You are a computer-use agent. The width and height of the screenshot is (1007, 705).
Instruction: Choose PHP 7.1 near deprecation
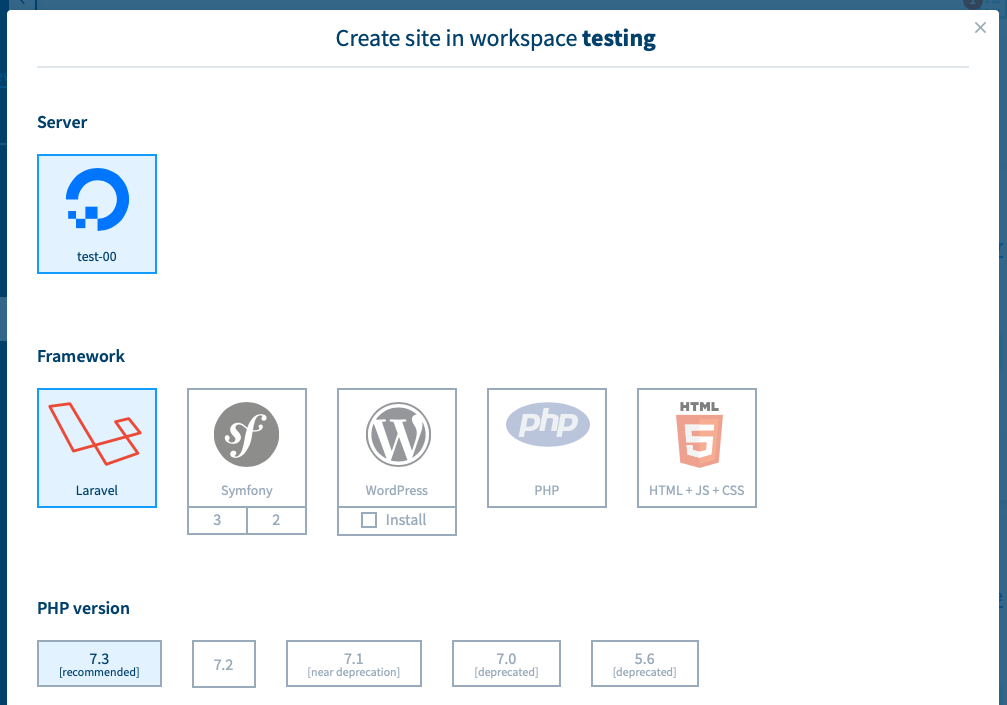pos(354,664)
